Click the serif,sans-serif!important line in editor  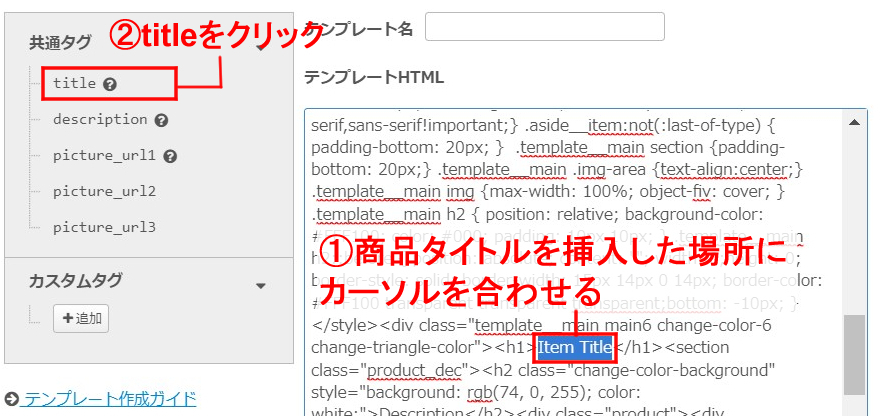click(x=415, y=126)
